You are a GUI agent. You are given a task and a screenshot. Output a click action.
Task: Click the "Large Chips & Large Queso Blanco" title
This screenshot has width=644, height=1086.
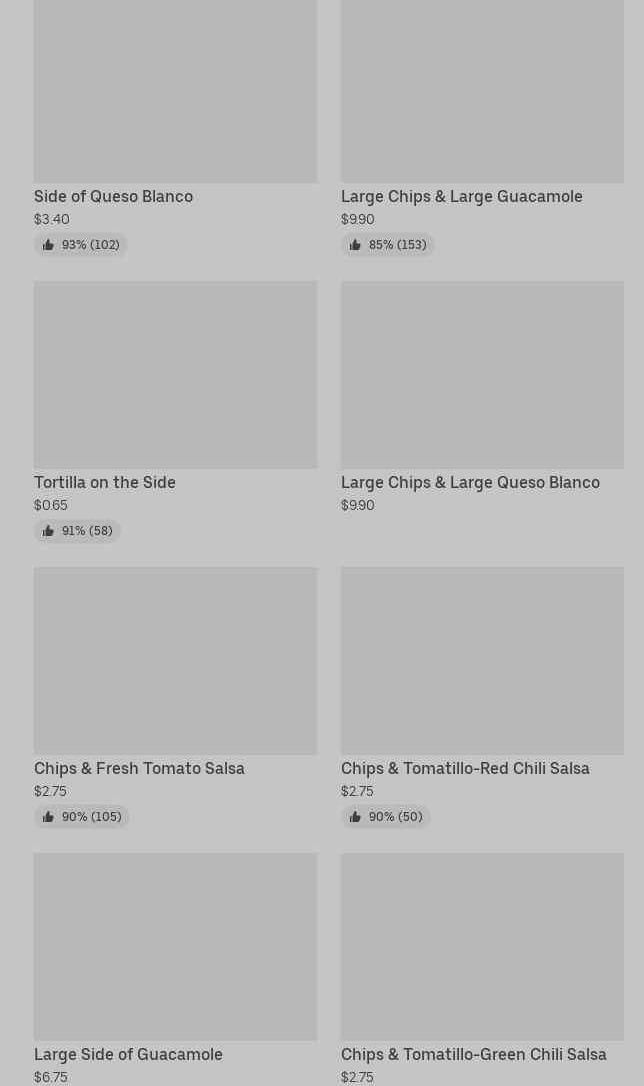470,483
